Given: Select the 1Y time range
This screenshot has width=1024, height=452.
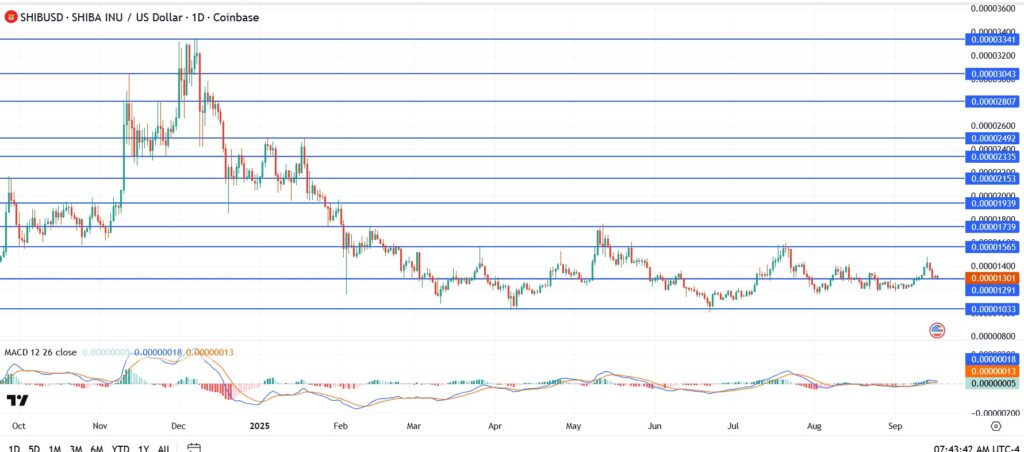Looking at the screenshot, I should pyautogui.click(x=144, y=448).
